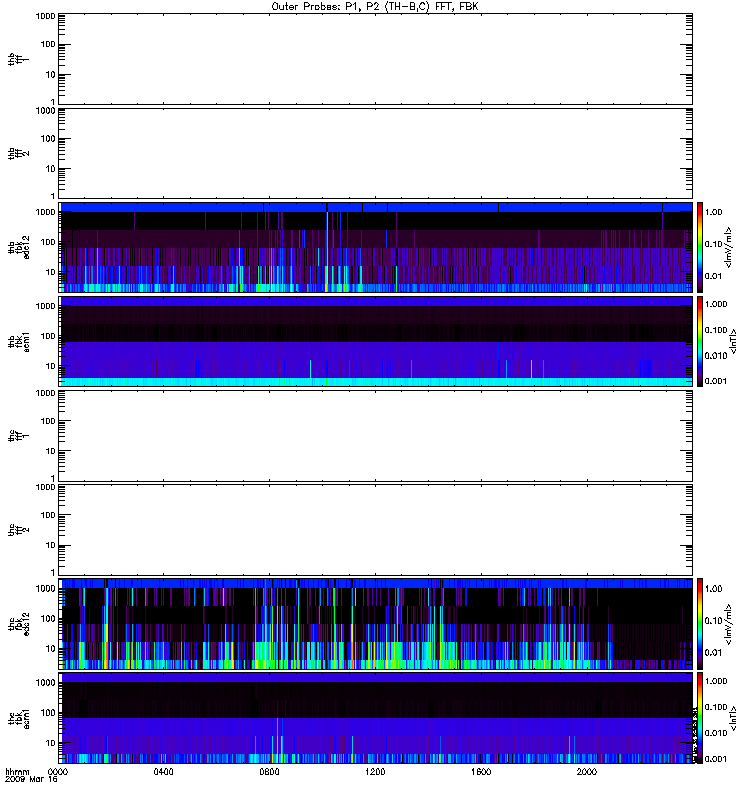Click the '1.00' label on thb edc12 color bar

pyautogui.click(x=713, y=212)
